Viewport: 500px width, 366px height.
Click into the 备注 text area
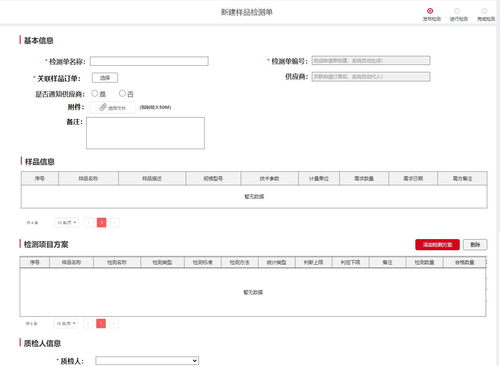[x=145, y=133]
